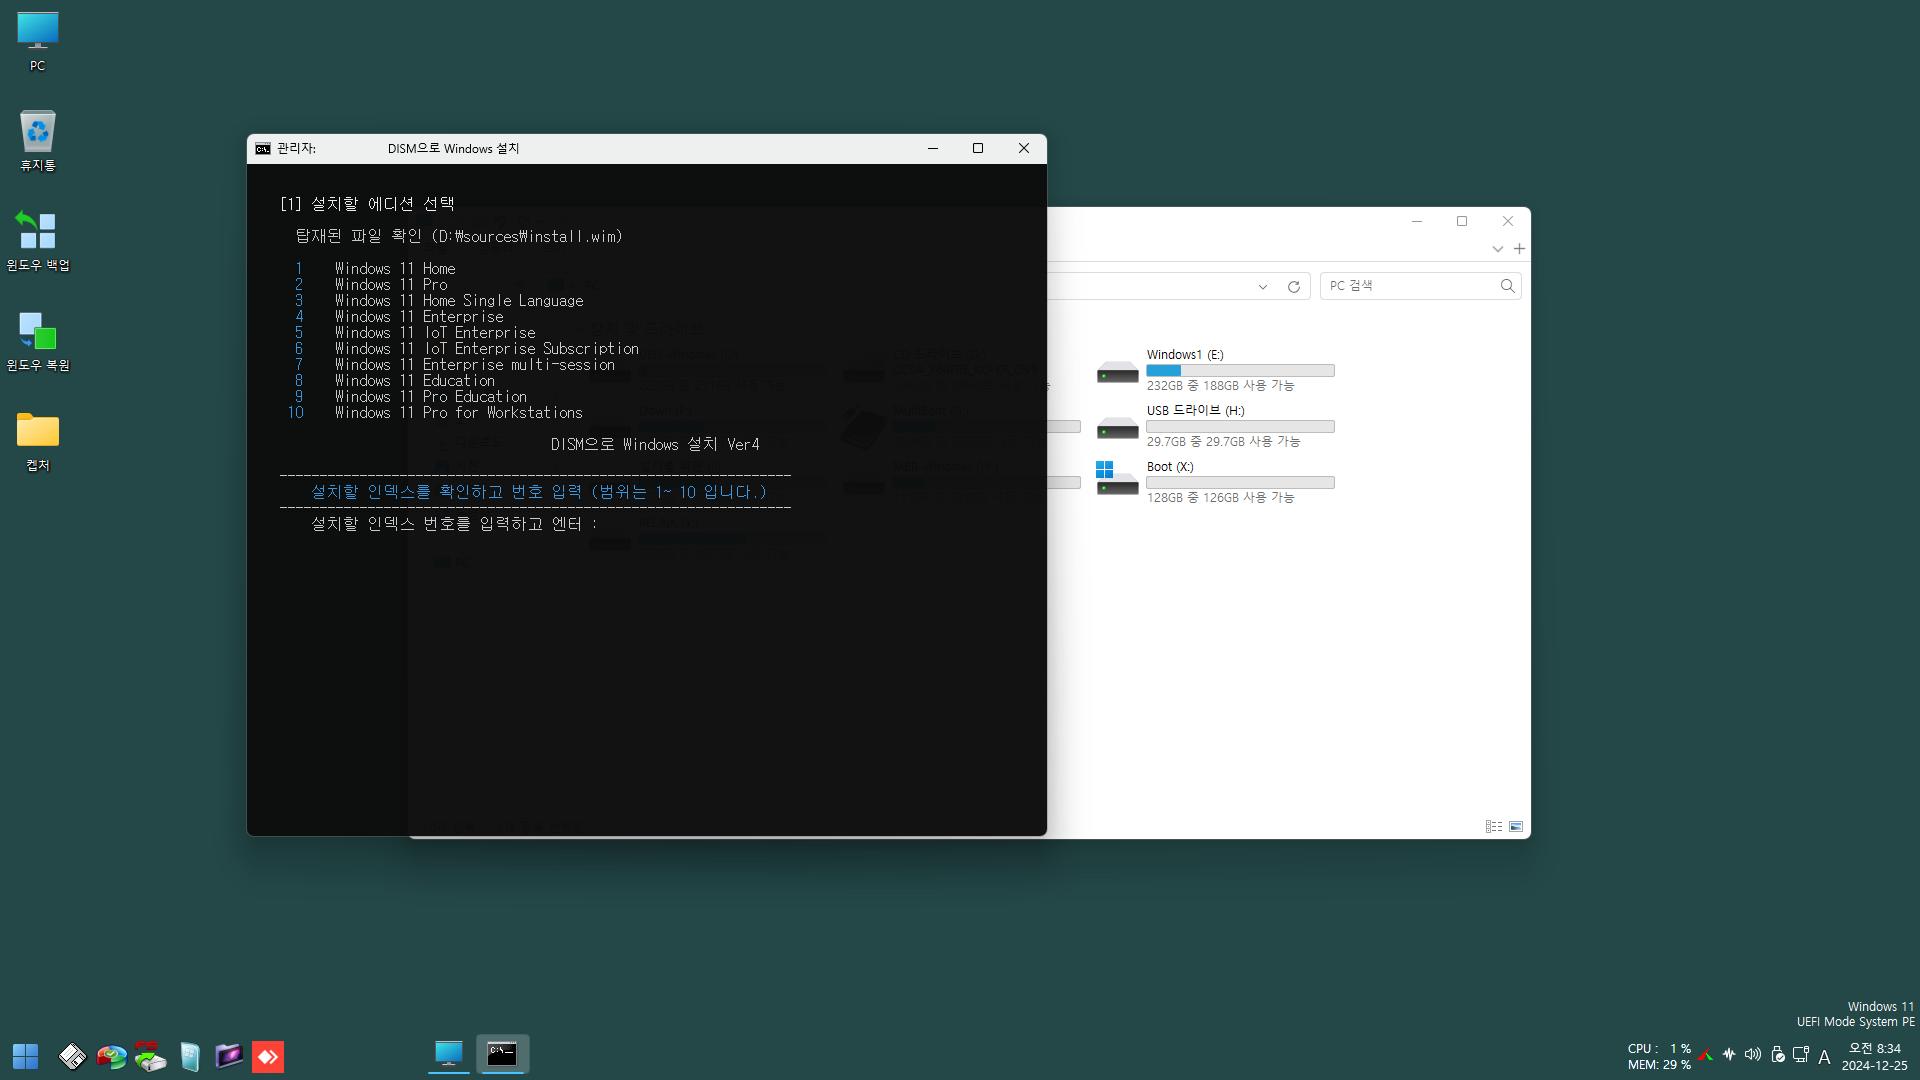Maximize the Explorer window
This screenshot has height=1080, width=1920.
(1462, 222)
